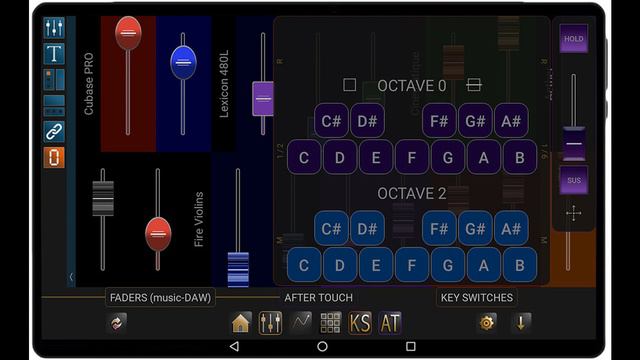Toggle the SUS sustain button
The width and height of the screenshot is (640, 360).
click(573, 180)
